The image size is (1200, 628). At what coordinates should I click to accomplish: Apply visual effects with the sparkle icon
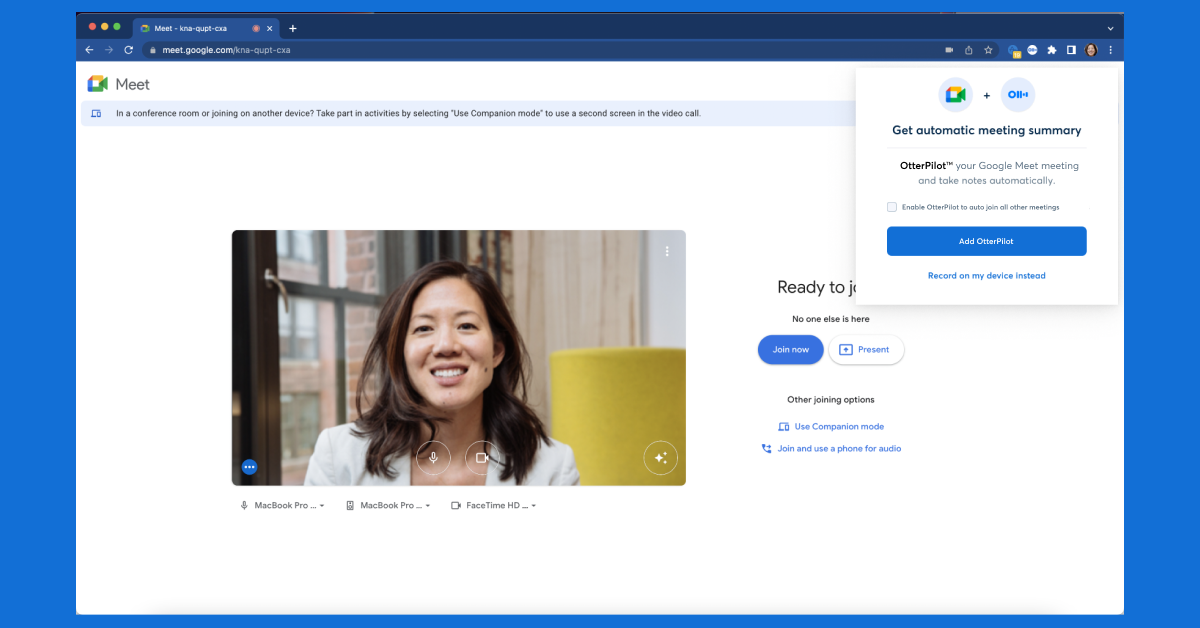(660, 458)
